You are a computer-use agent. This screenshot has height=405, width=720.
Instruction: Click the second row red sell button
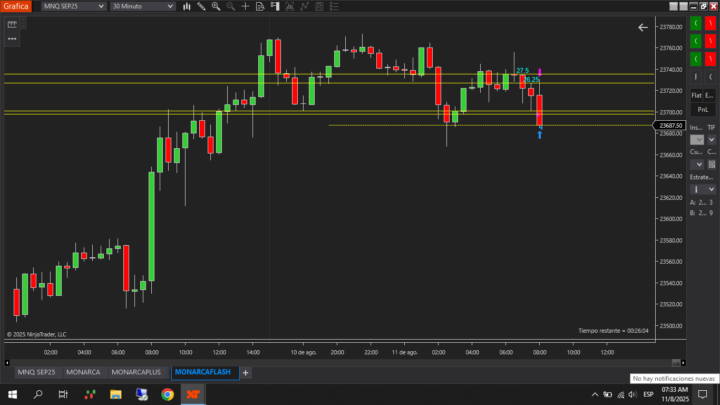pos(710,41)
